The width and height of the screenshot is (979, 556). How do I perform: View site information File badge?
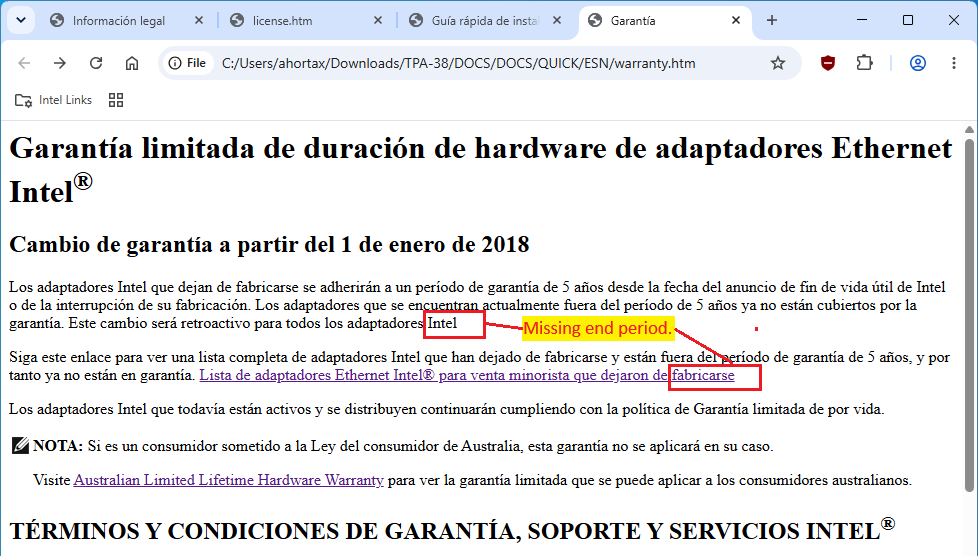pyautogui.click(x=187, y=63)
